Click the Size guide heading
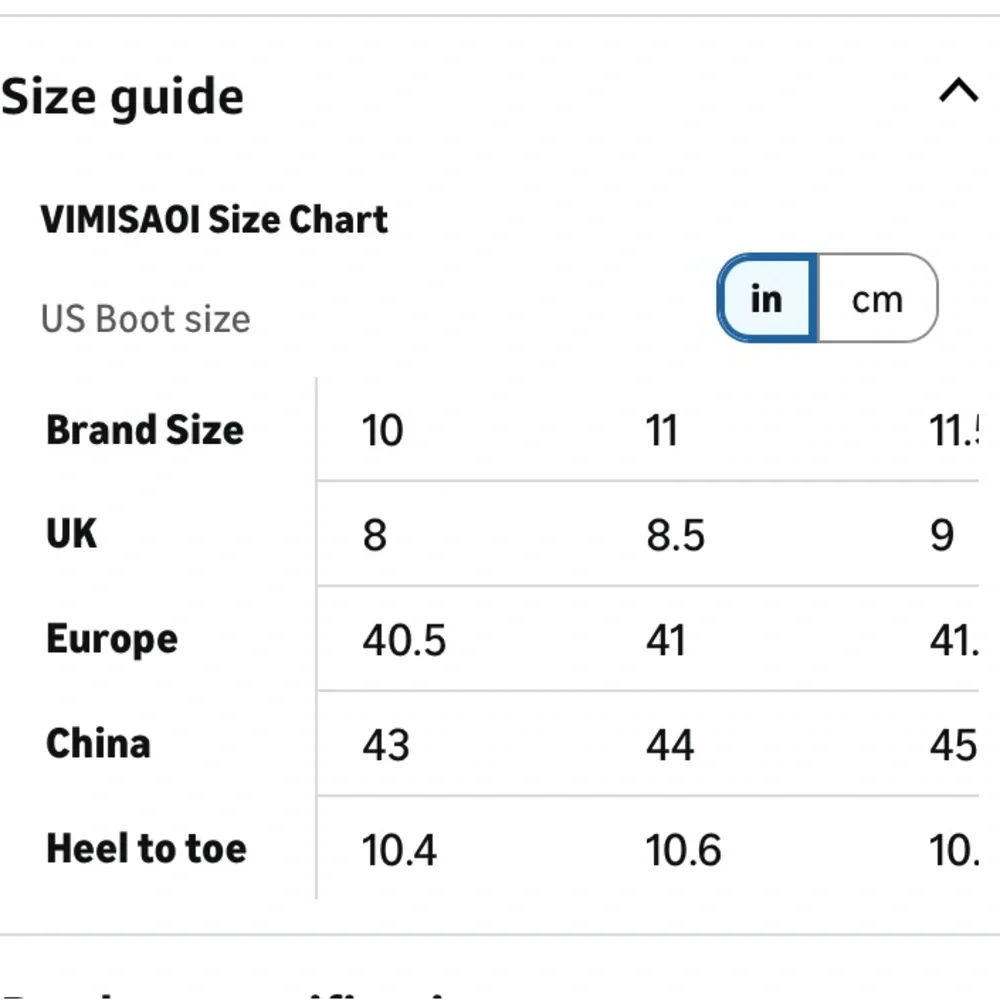The image size is (1000, 1000). 123,97
